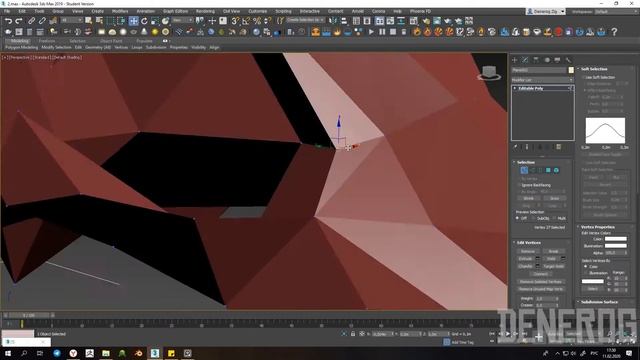Collapse the Selection rollout
640x360 pixels.
(526, 162)
